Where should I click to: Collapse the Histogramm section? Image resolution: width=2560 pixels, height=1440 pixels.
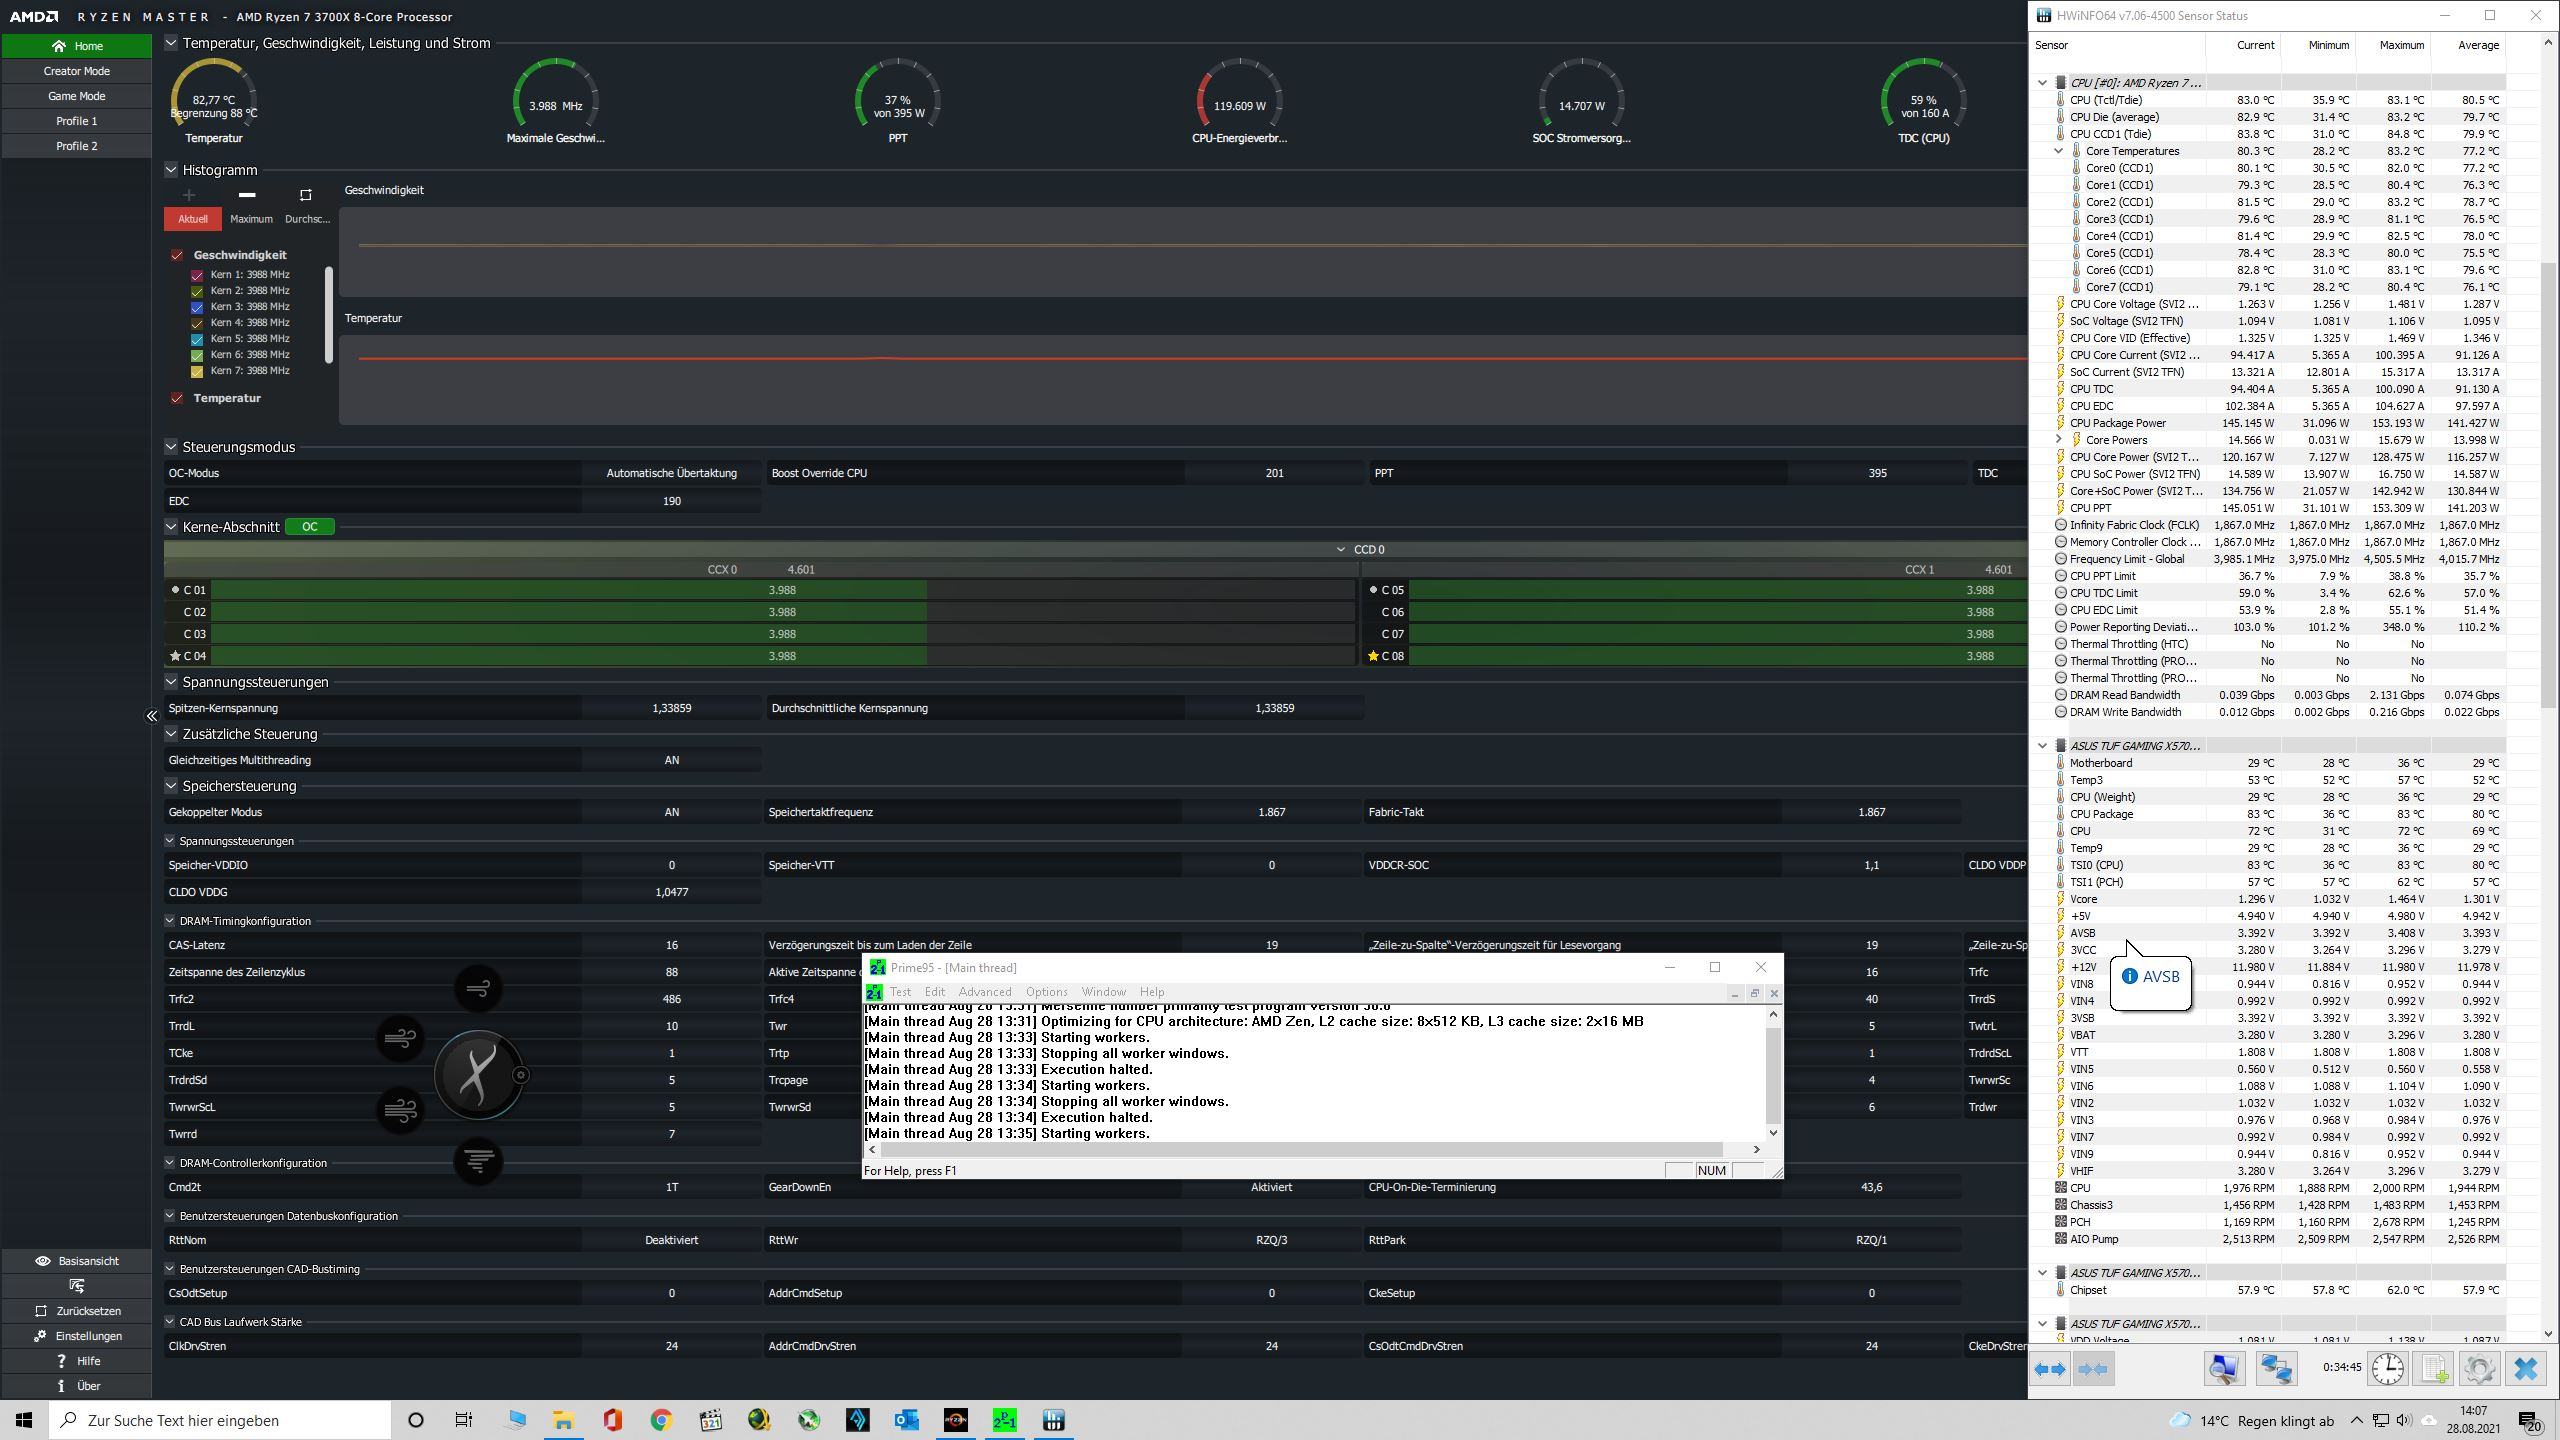pyautogui.click(x=171, y=170)
